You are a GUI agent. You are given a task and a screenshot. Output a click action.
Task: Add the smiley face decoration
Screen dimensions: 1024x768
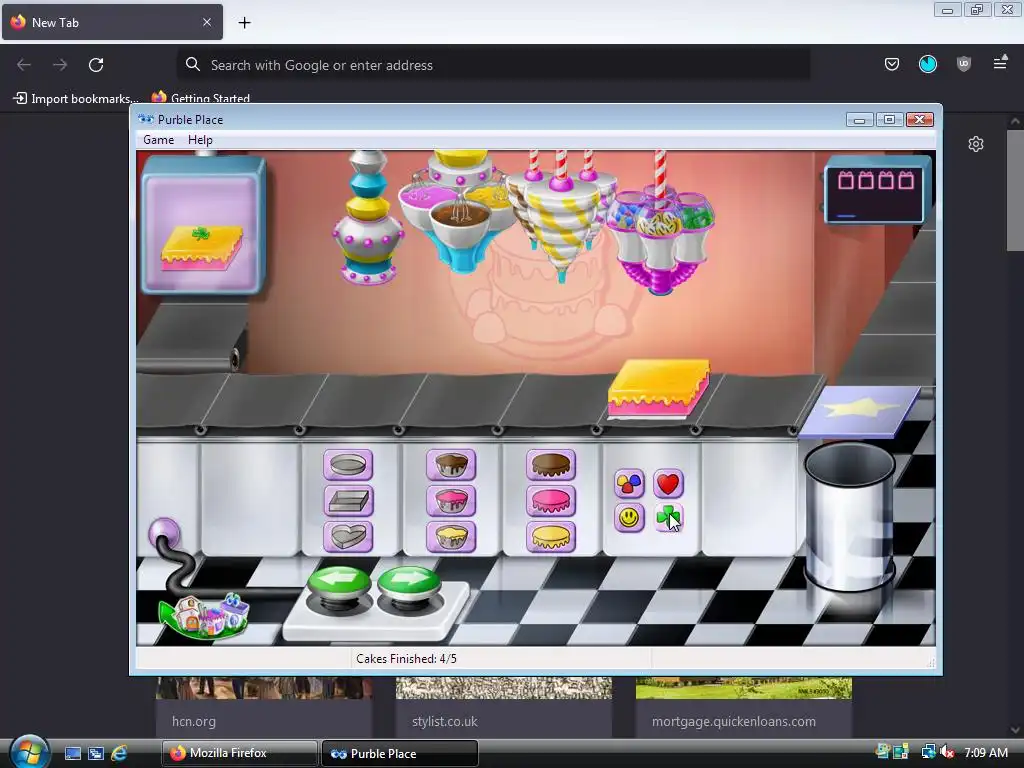(x=629, y=518)
